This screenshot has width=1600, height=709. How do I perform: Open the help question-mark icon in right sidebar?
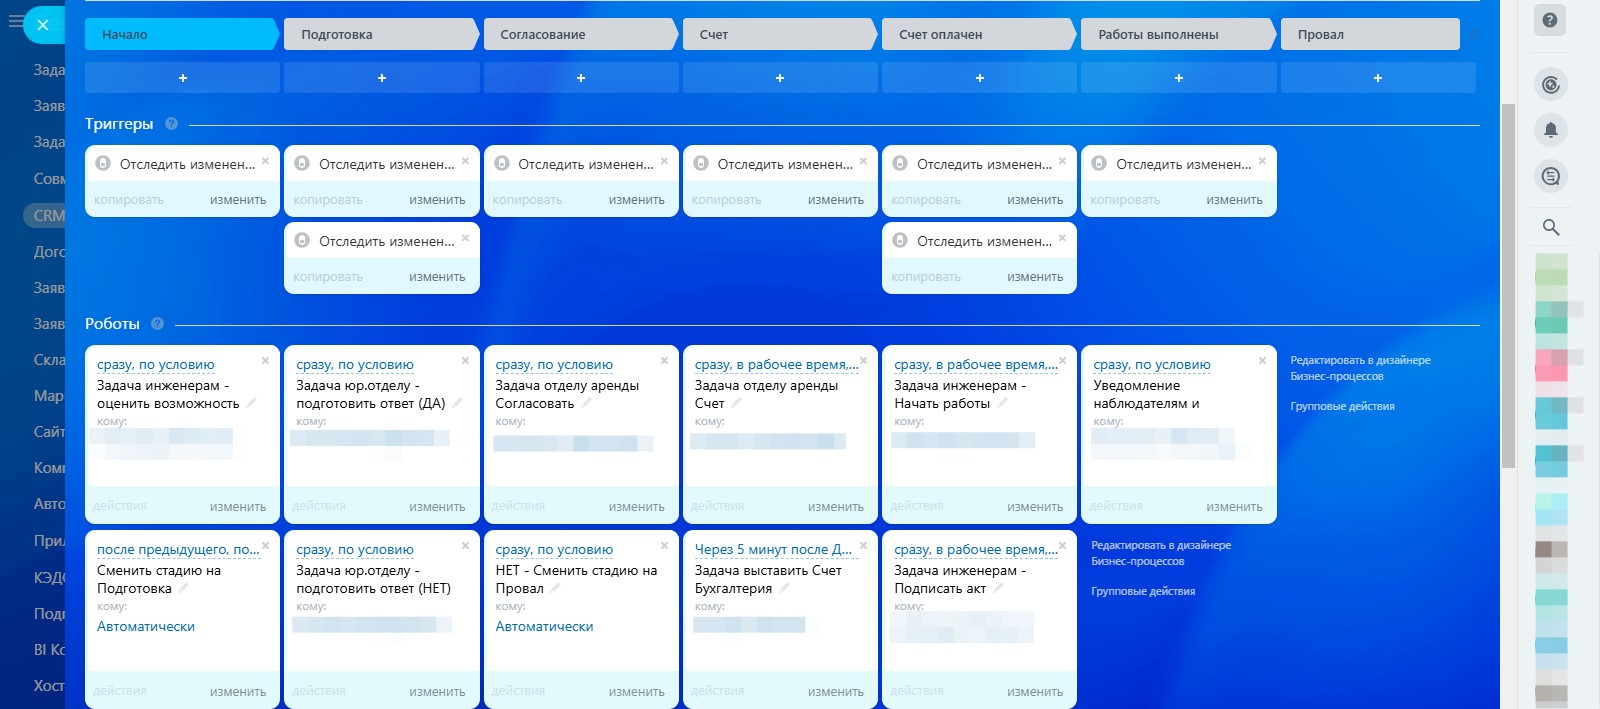click(1550, 20)
